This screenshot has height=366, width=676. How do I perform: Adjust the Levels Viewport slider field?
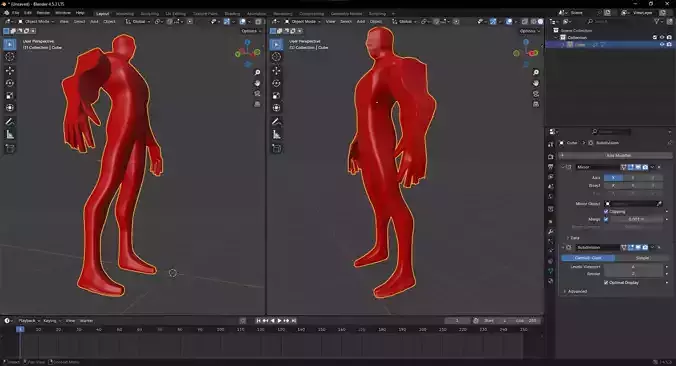tap(633, 267)
